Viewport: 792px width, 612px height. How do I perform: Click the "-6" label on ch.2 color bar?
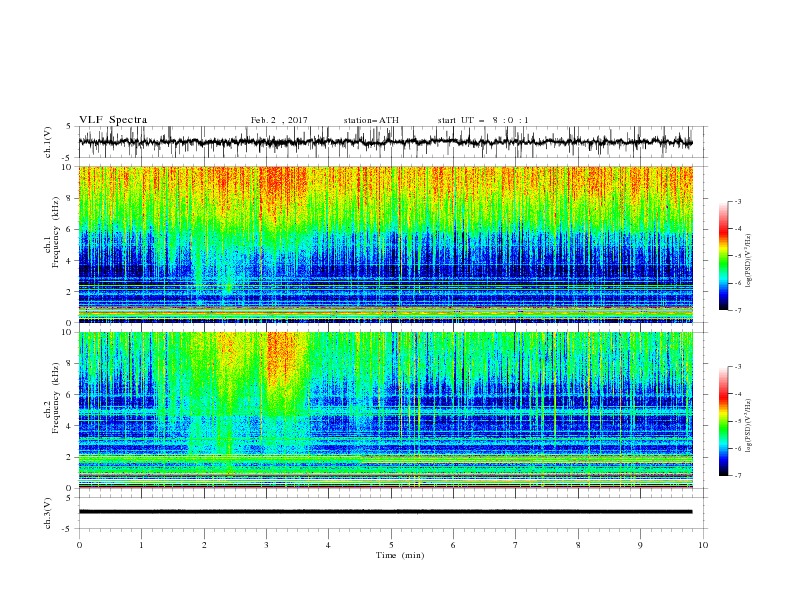click(737, 448)
